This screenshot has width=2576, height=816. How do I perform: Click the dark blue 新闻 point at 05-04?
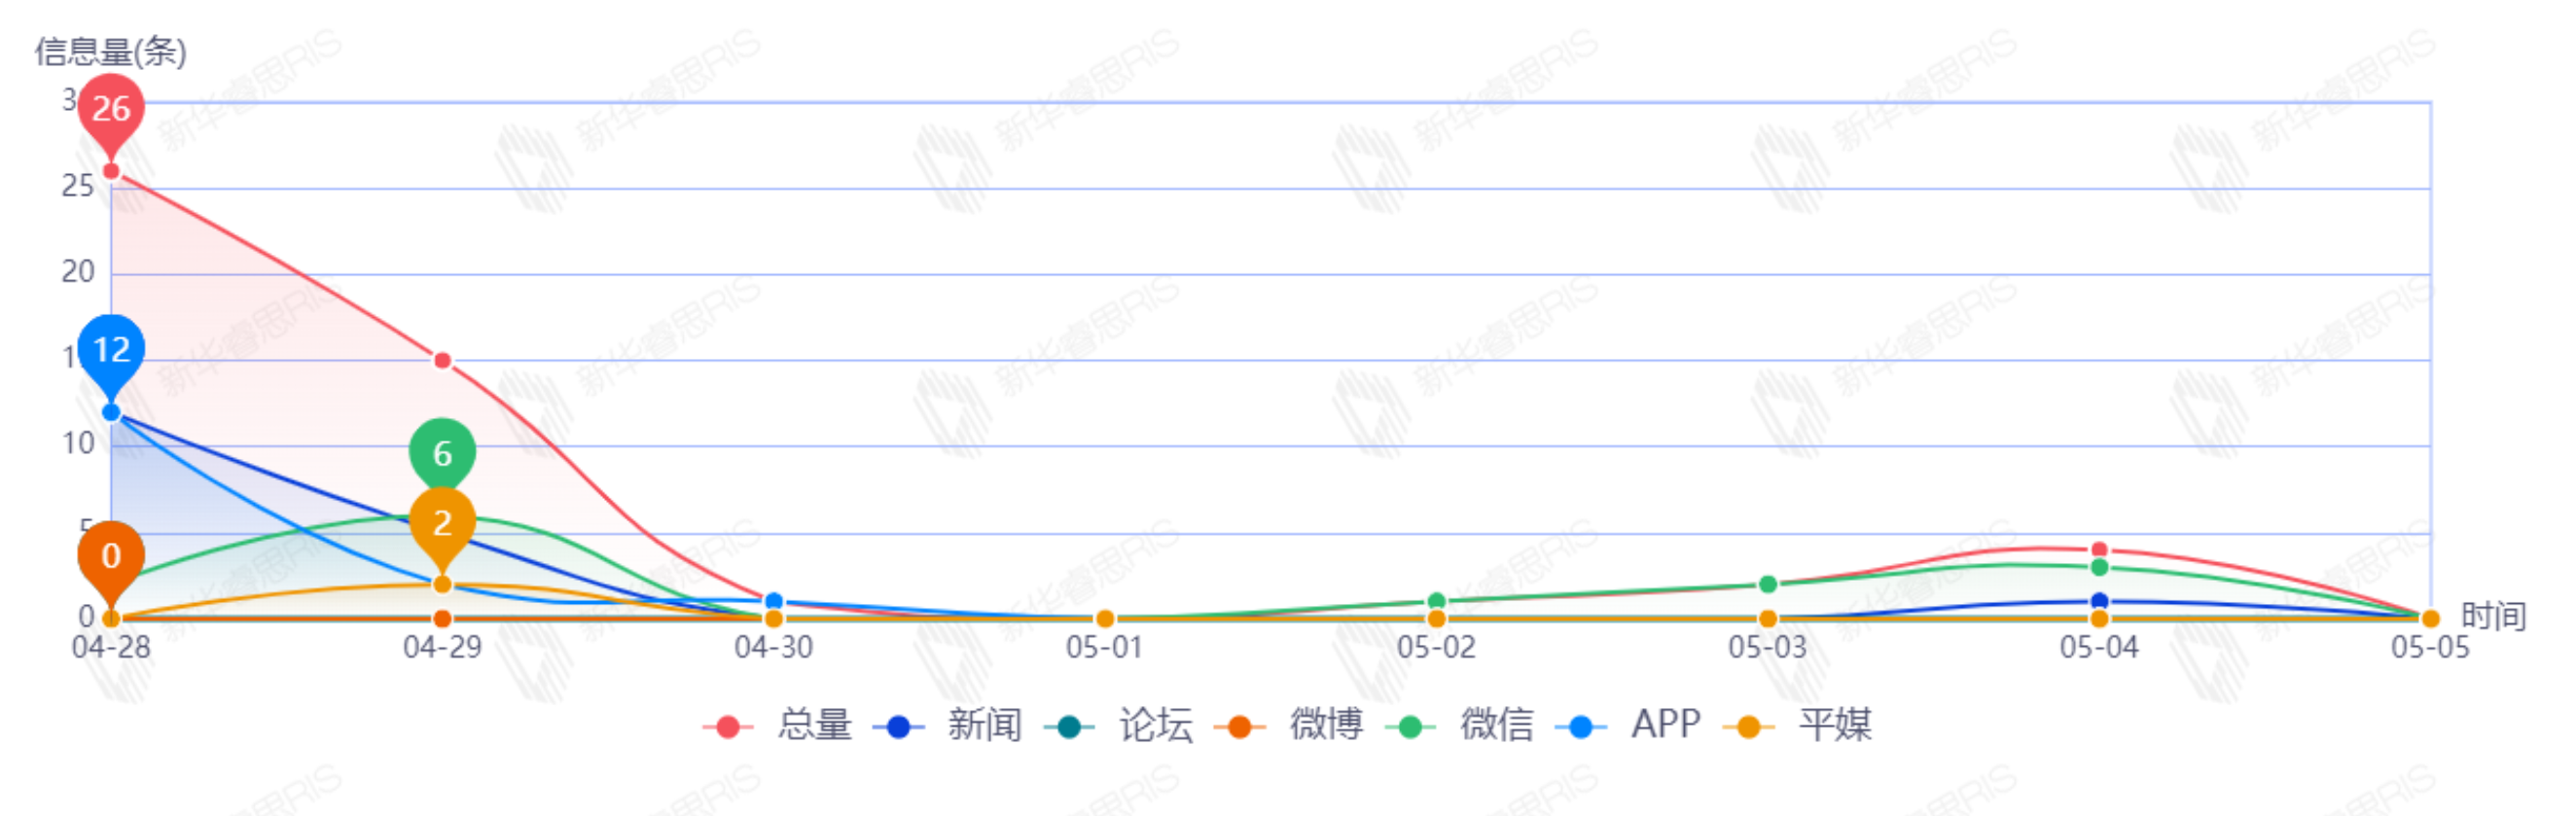(2099, 601)
